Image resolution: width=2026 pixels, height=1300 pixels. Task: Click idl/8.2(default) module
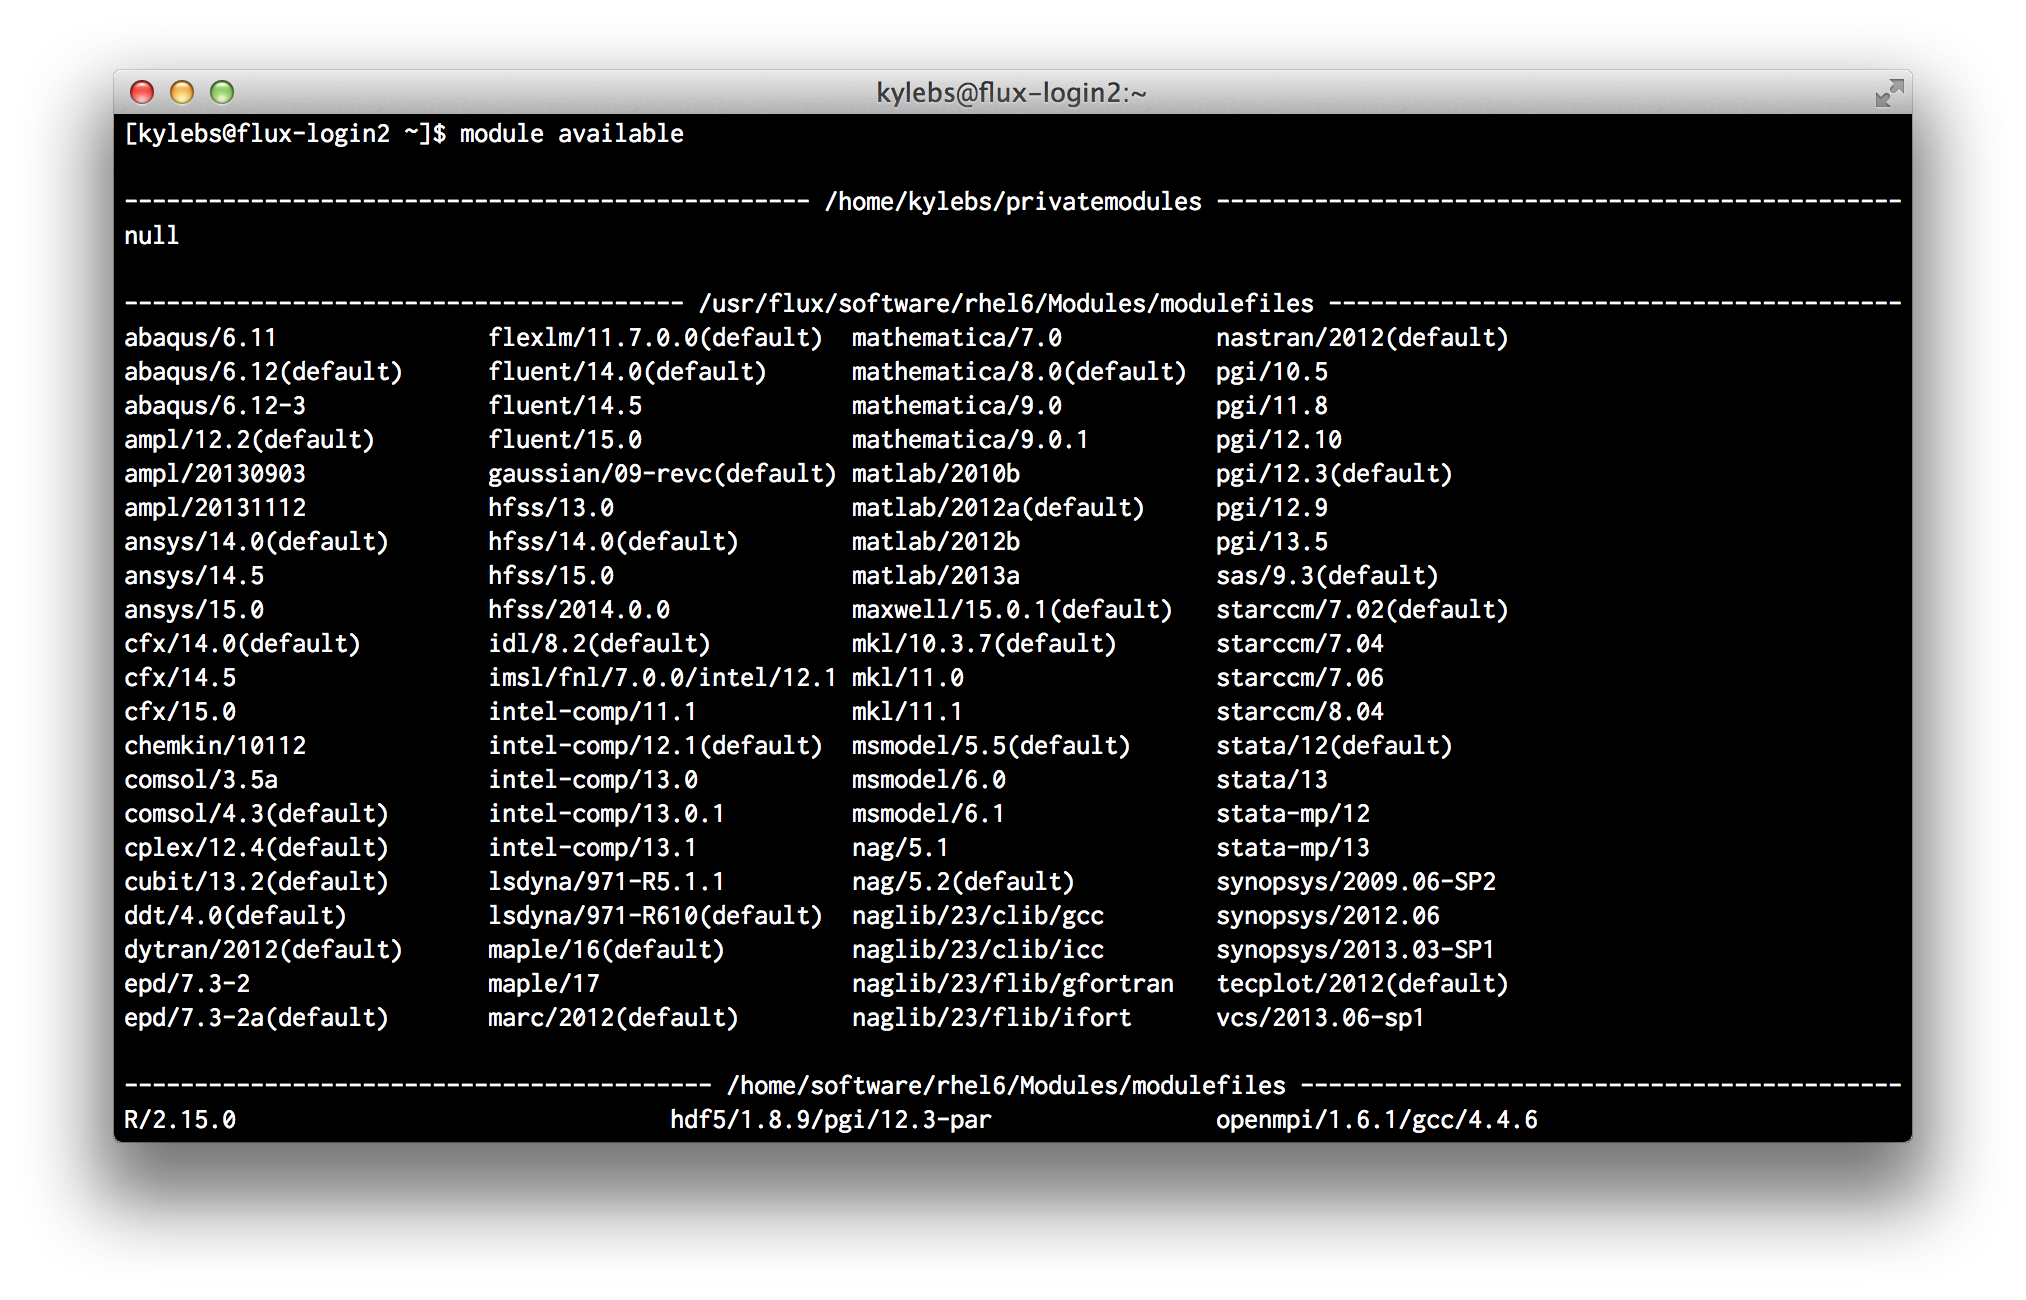(599, 643)
